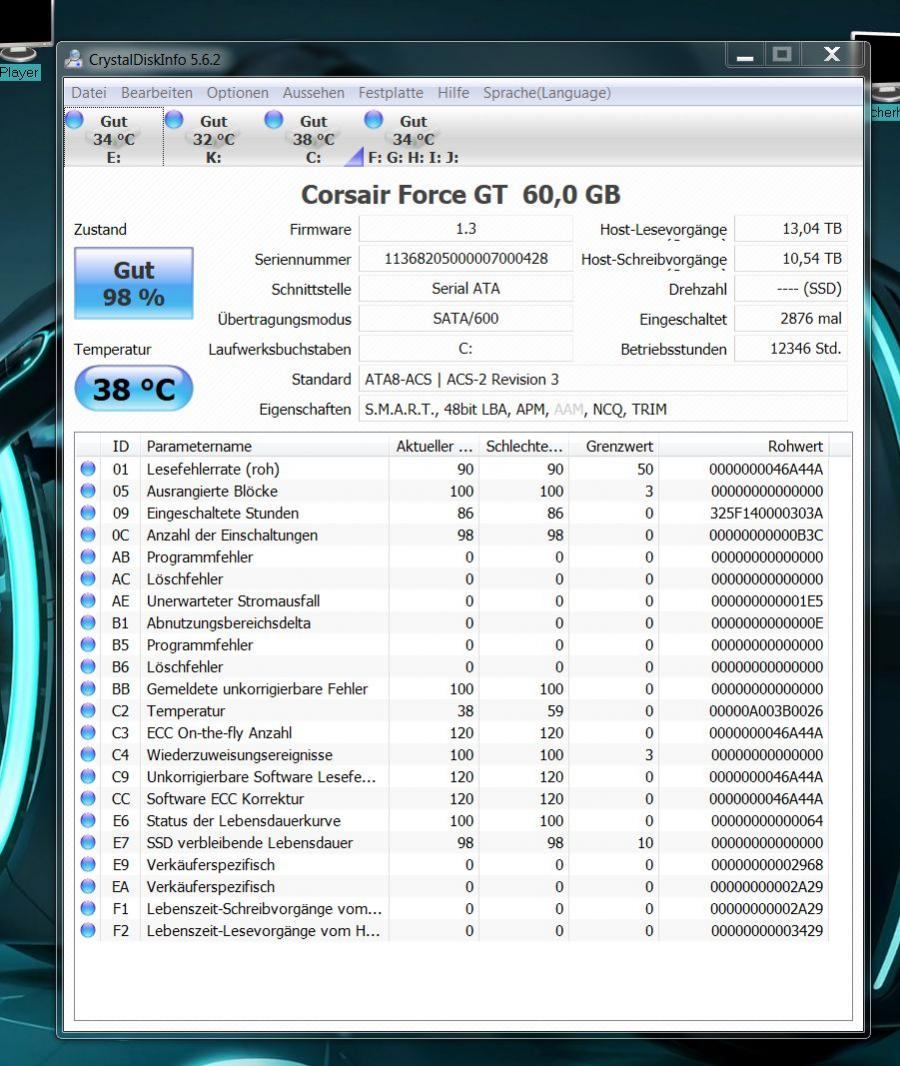Sort by the Parametername column header

click(x=264, y=446)
